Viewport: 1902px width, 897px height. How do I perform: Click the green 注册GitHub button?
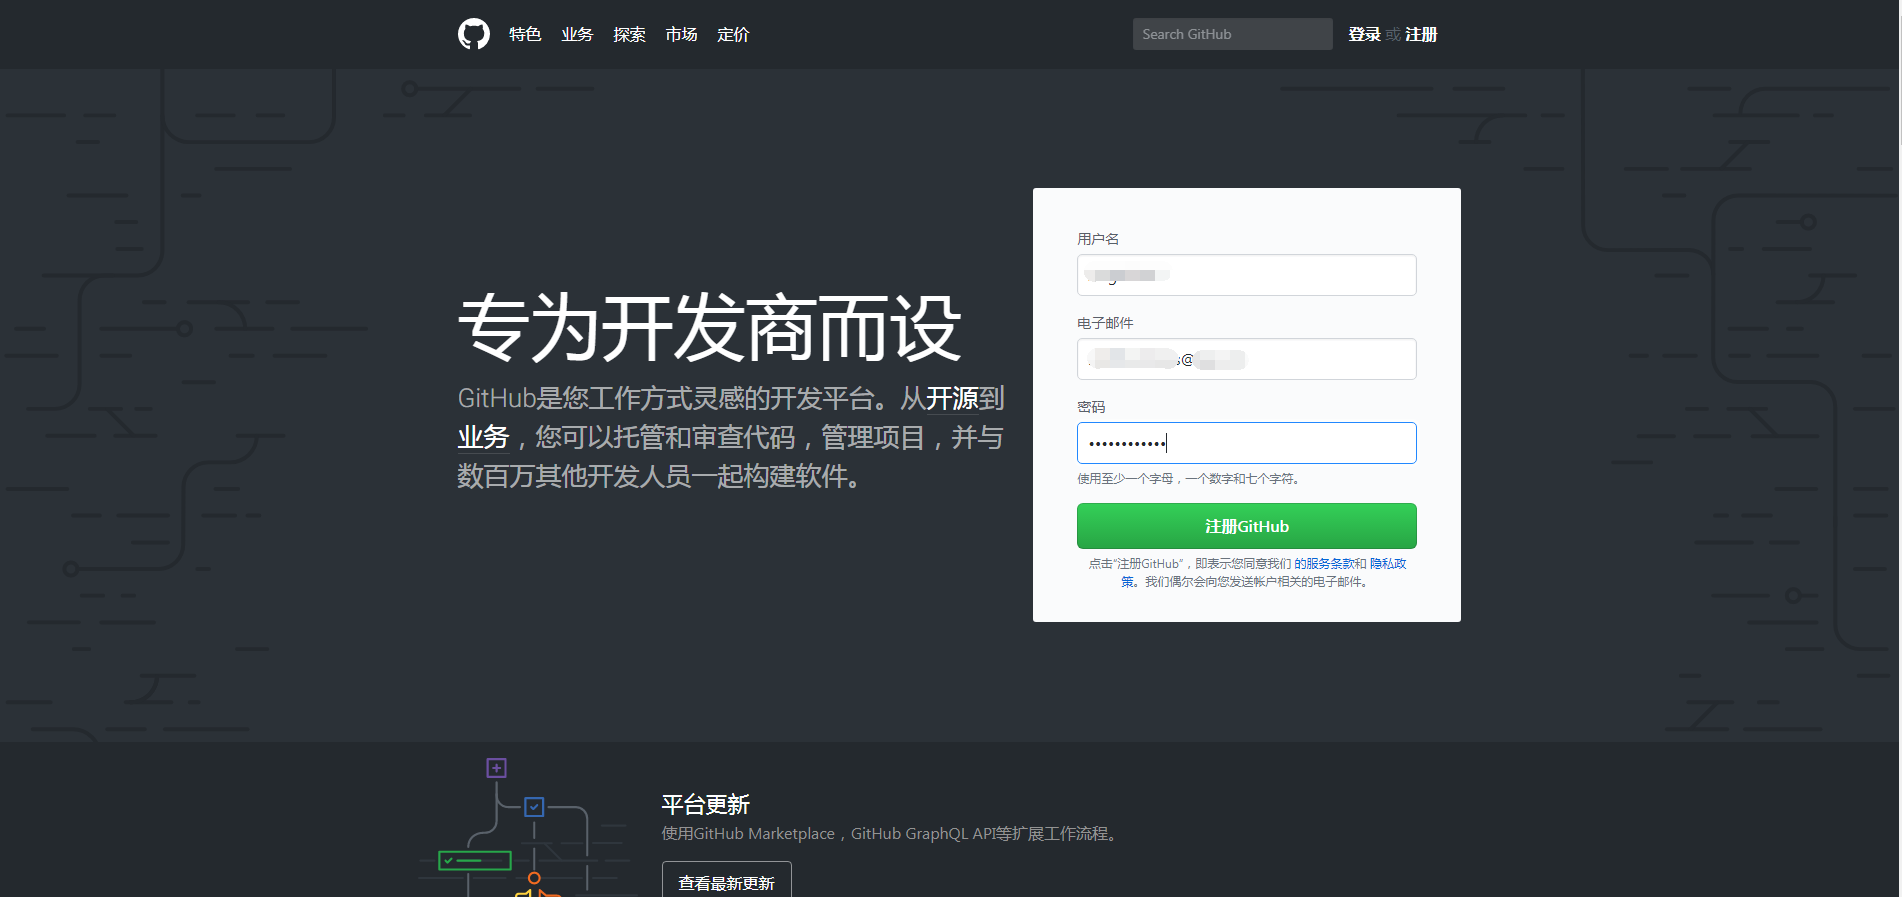(1246, 526)
